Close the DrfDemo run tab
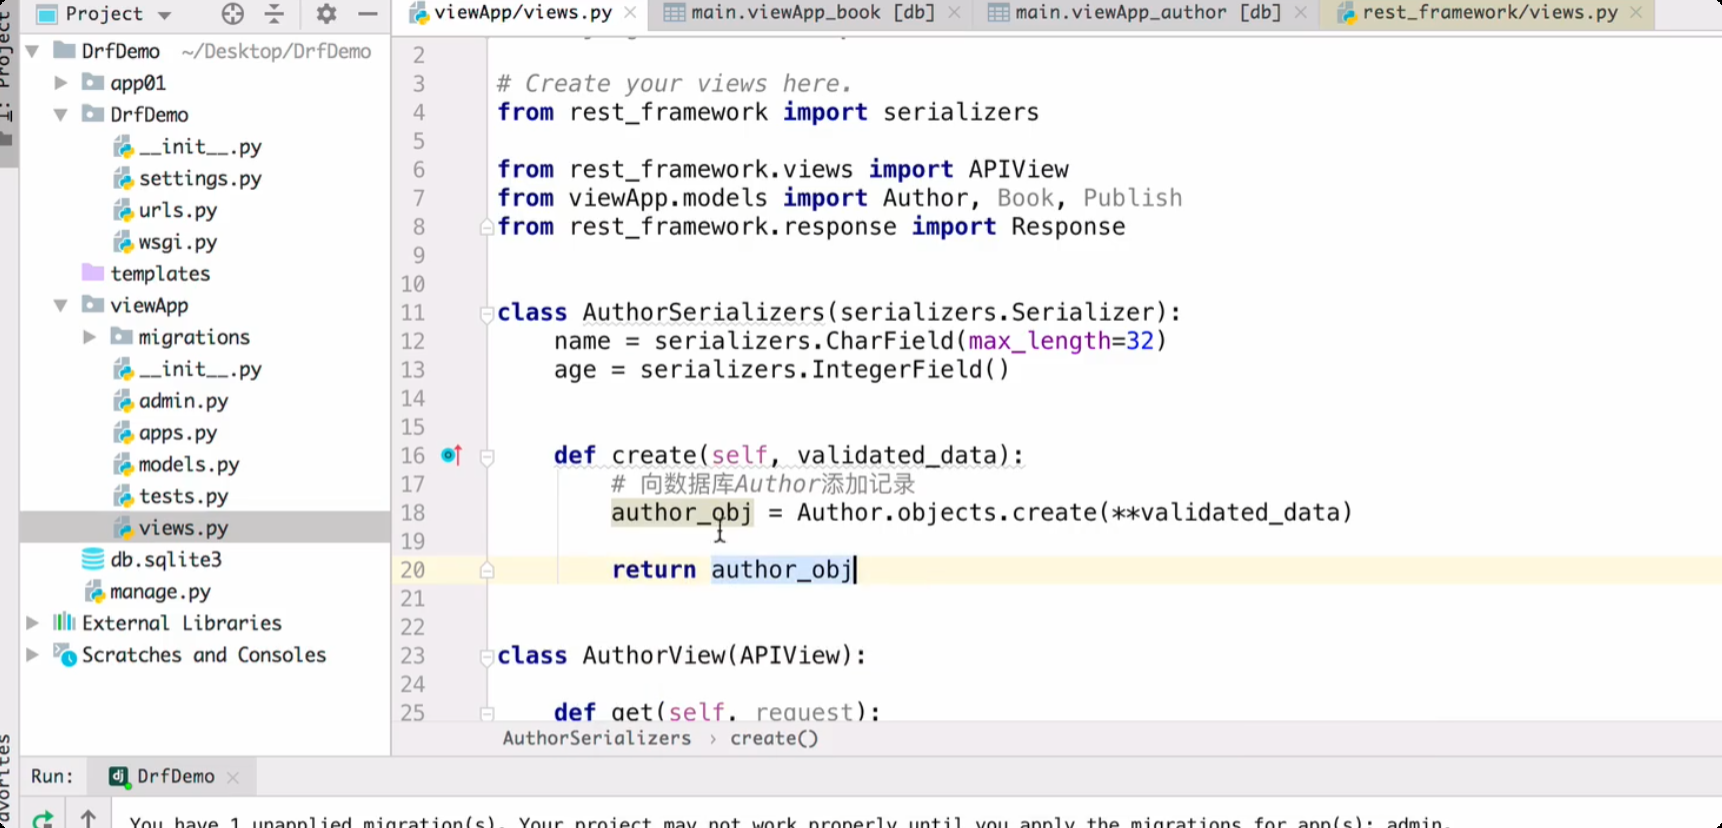 (x=233, y=777)
